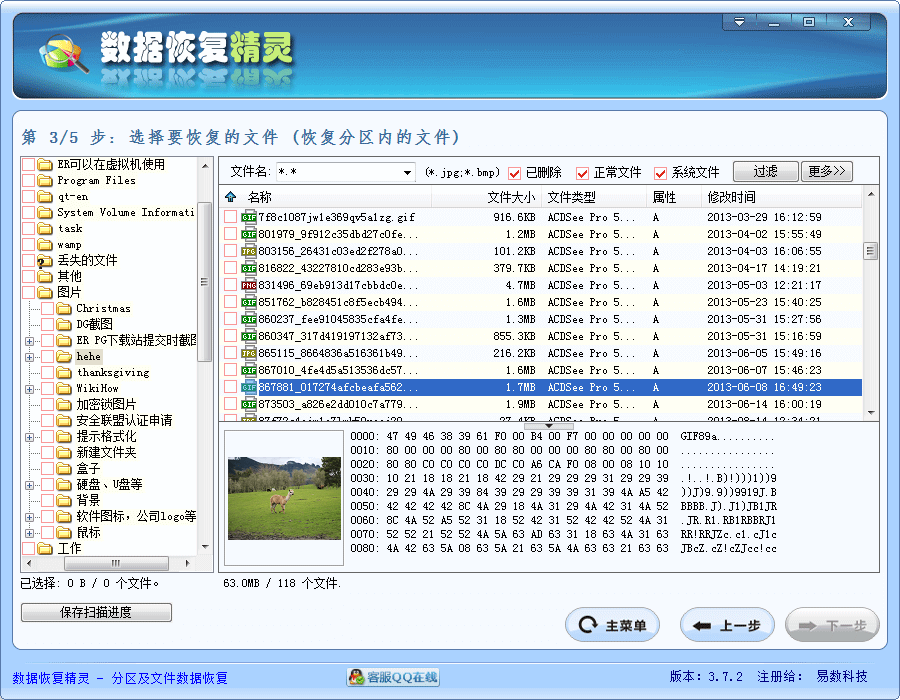Sort by the 名称 column header
Viewport: 900px width, 700px height.
[x=336, y=197]
